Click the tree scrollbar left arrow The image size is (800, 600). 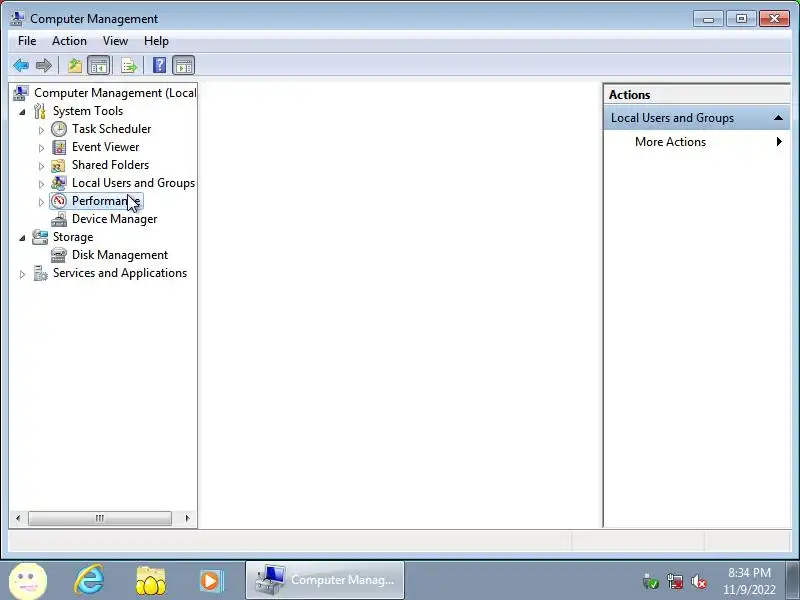click(18, 518)
